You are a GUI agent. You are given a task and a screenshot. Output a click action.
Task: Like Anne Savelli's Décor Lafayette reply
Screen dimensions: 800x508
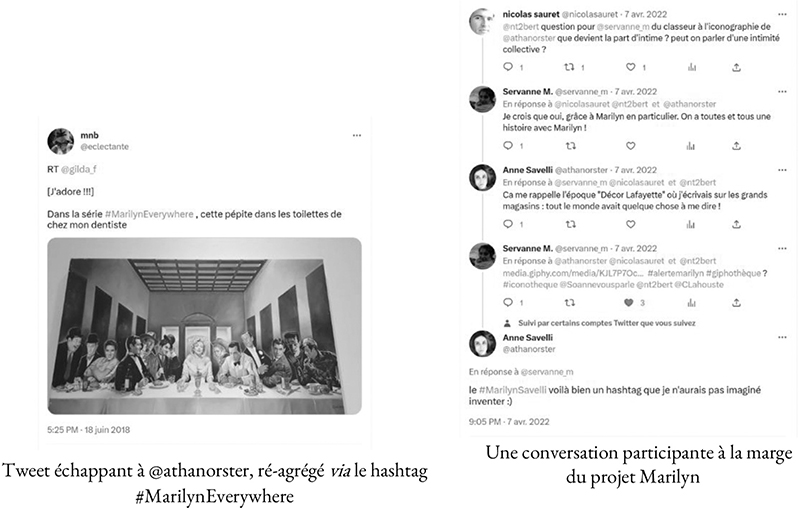(631, 224)
